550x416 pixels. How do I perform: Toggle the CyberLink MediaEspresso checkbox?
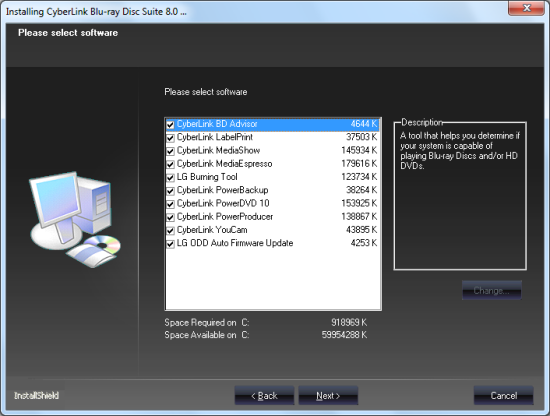pos(170,165)
